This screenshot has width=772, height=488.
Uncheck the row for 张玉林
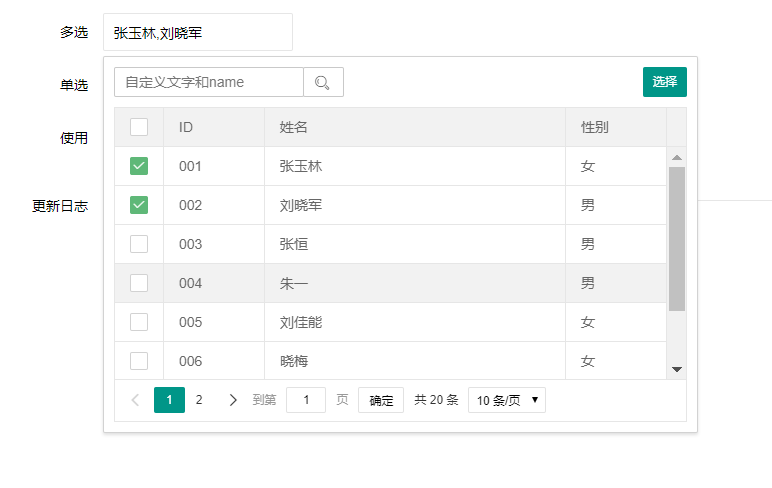[139, 166]
